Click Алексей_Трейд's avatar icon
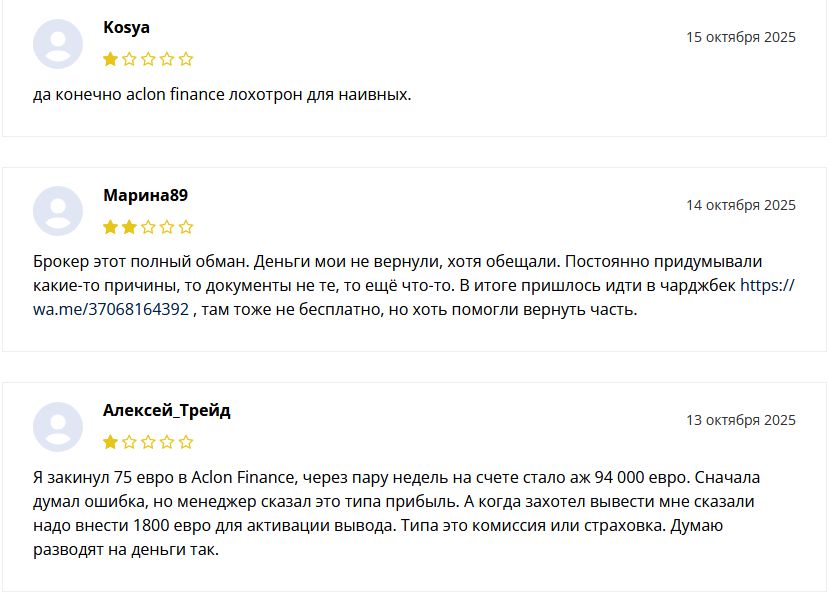This screenshot has height=607, width=829. click(x=57, y=427)
